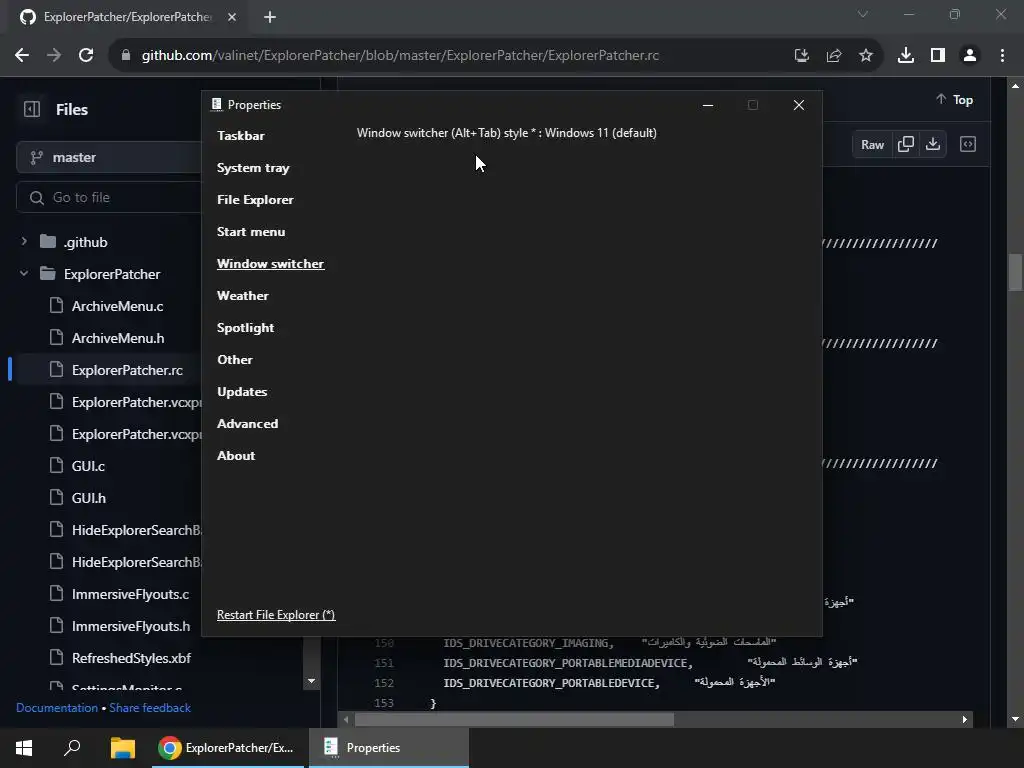This screenshot has height=768, width=1024.
Task: Open the Chrome profile icon
Action: 970,56
